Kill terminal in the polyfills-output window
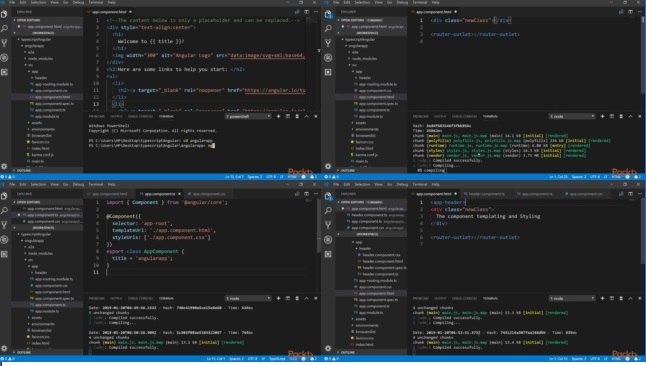 click(x=621, y=117)
